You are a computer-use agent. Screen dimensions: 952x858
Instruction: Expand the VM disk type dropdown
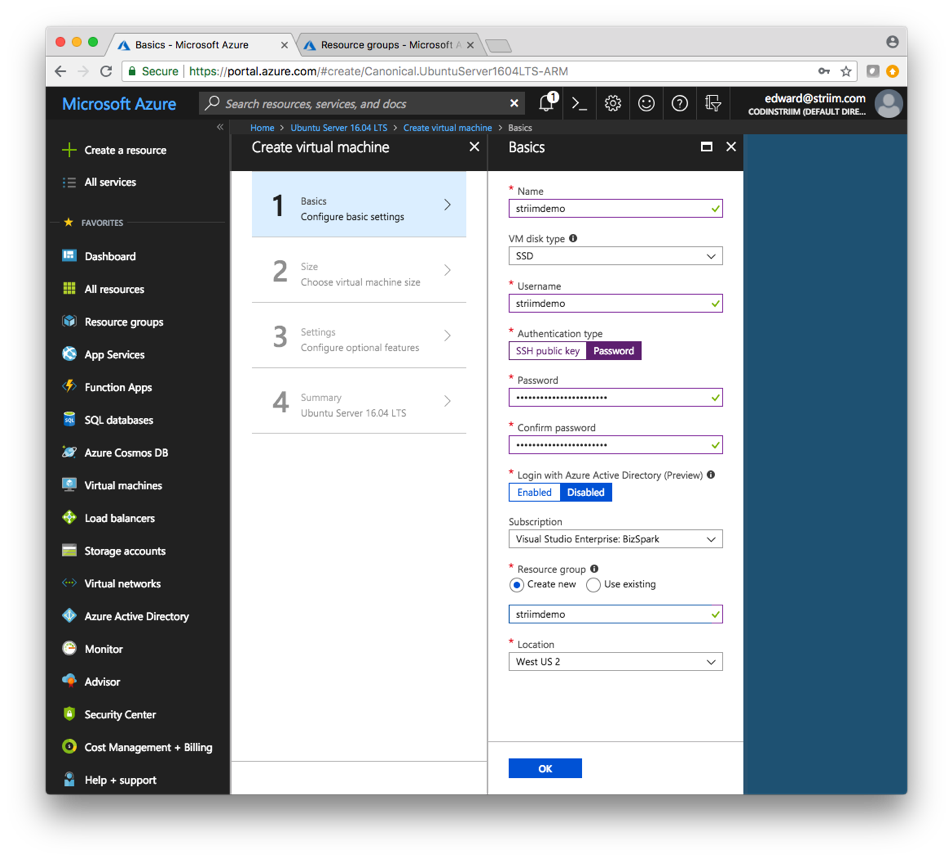[614, 256]
